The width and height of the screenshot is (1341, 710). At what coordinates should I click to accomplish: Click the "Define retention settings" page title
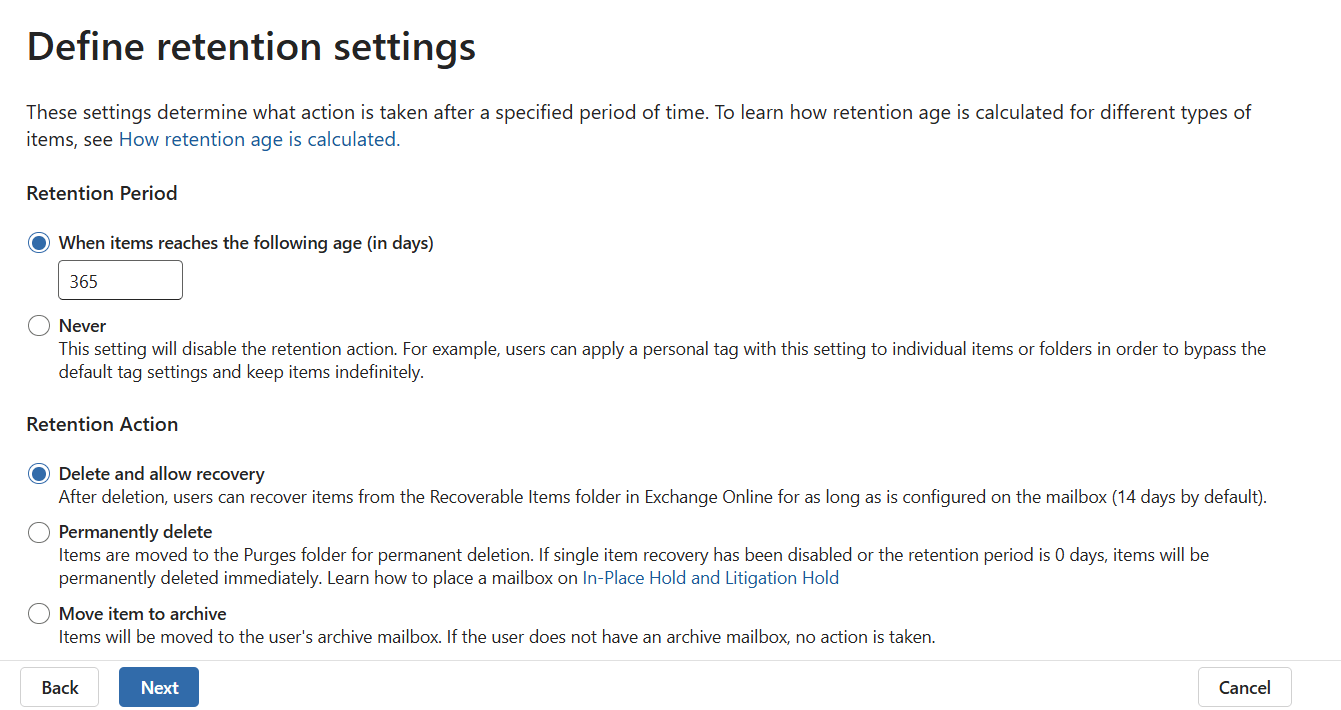coord(251,46)
